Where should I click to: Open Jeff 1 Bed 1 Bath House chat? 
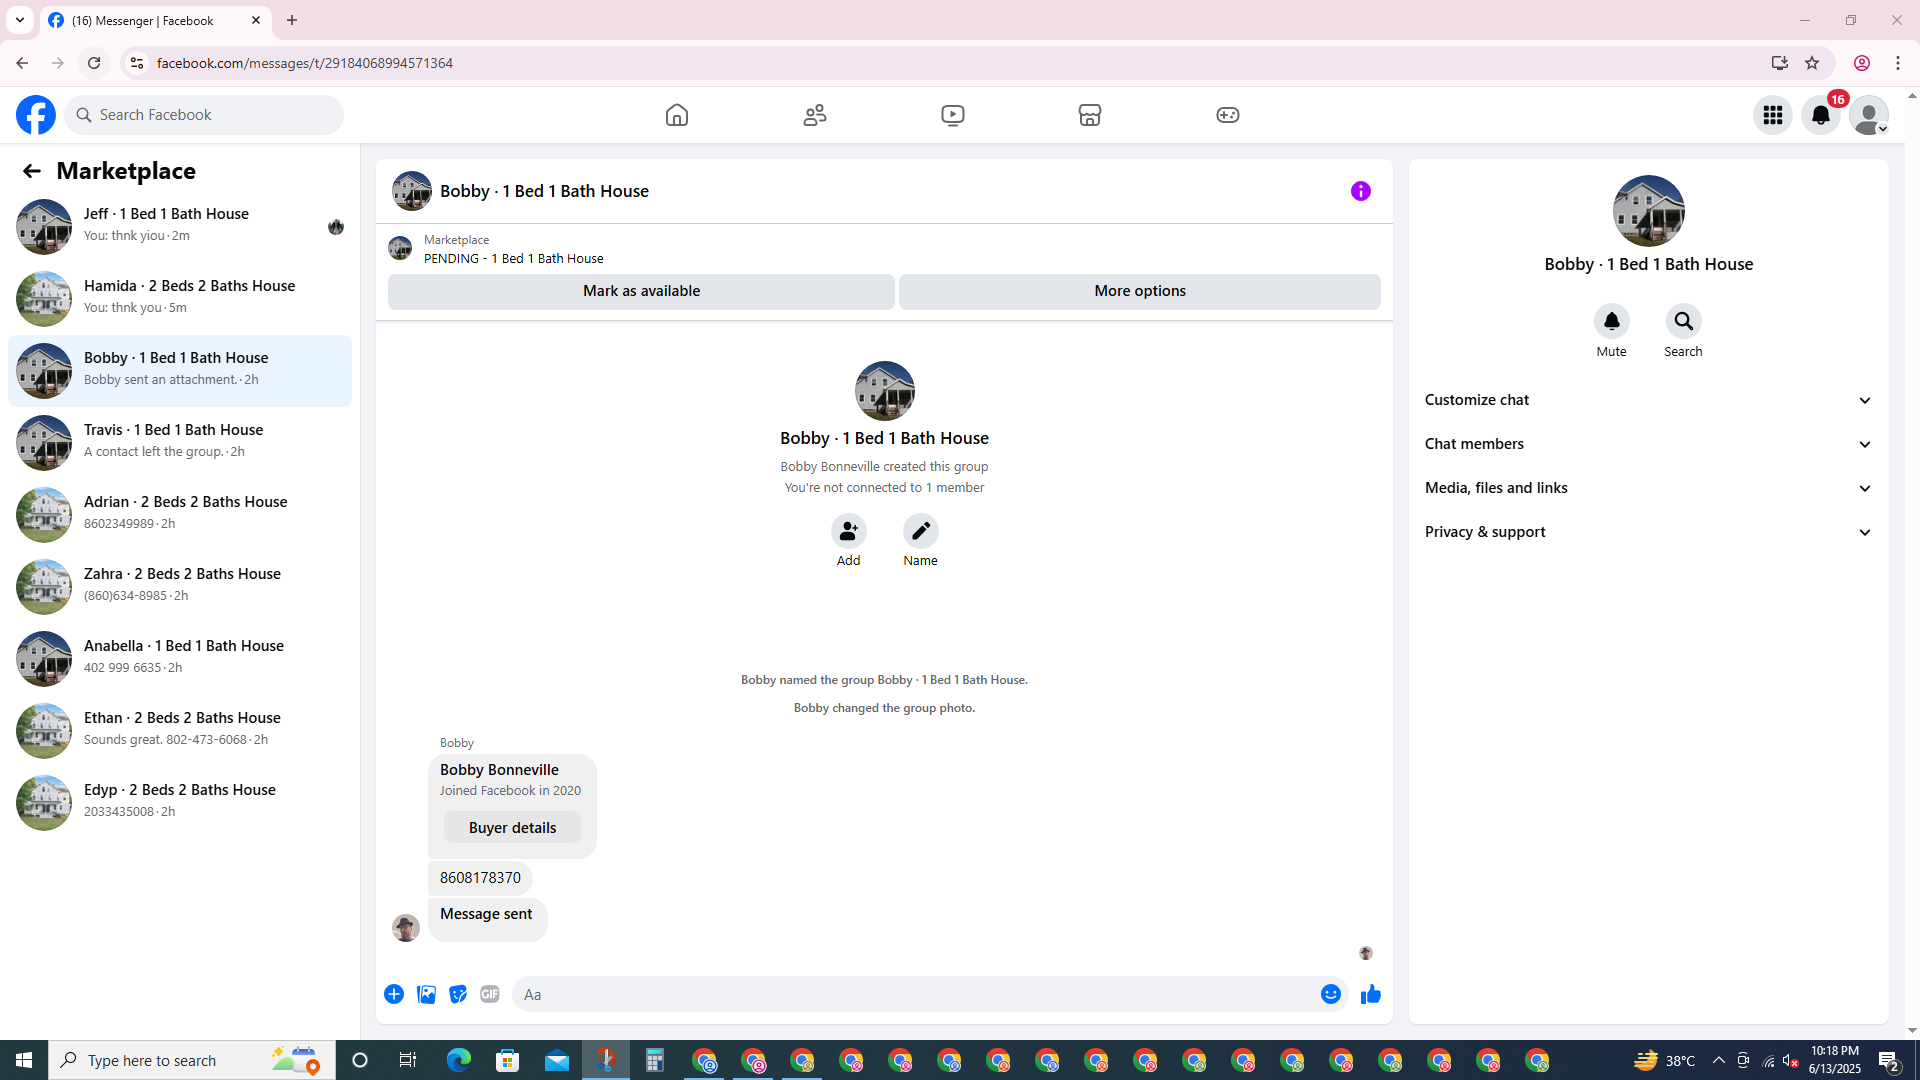[180, 226]
